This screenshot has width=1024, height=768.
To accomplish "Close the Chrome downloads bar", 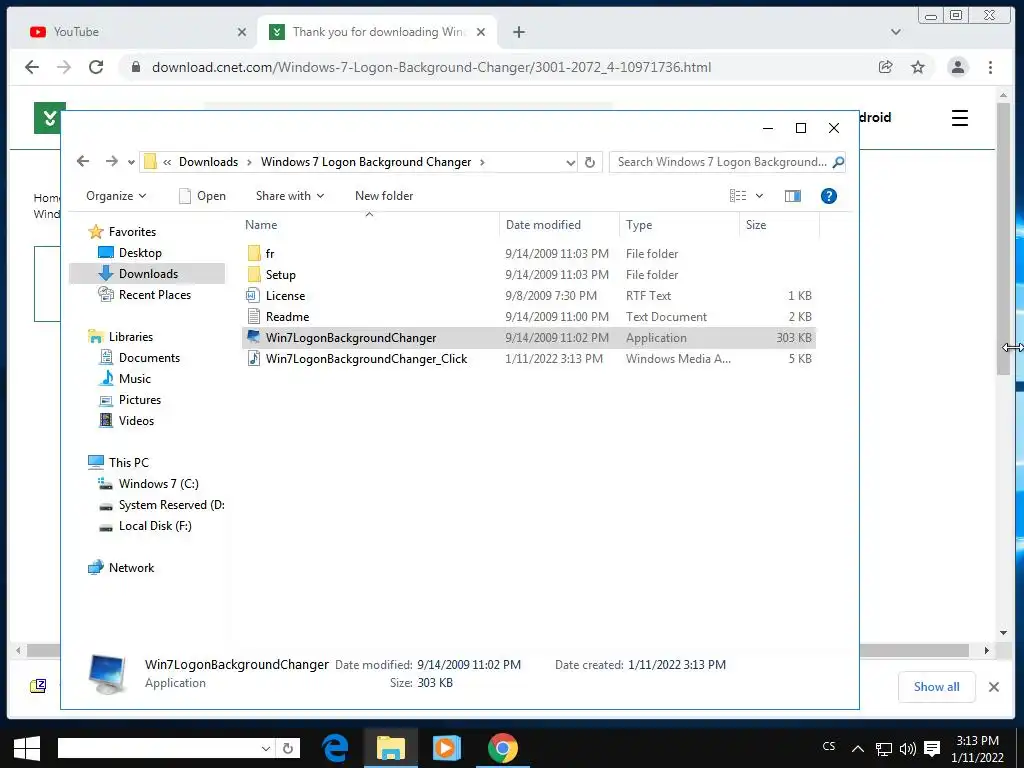I will click(x=993, y=687).
